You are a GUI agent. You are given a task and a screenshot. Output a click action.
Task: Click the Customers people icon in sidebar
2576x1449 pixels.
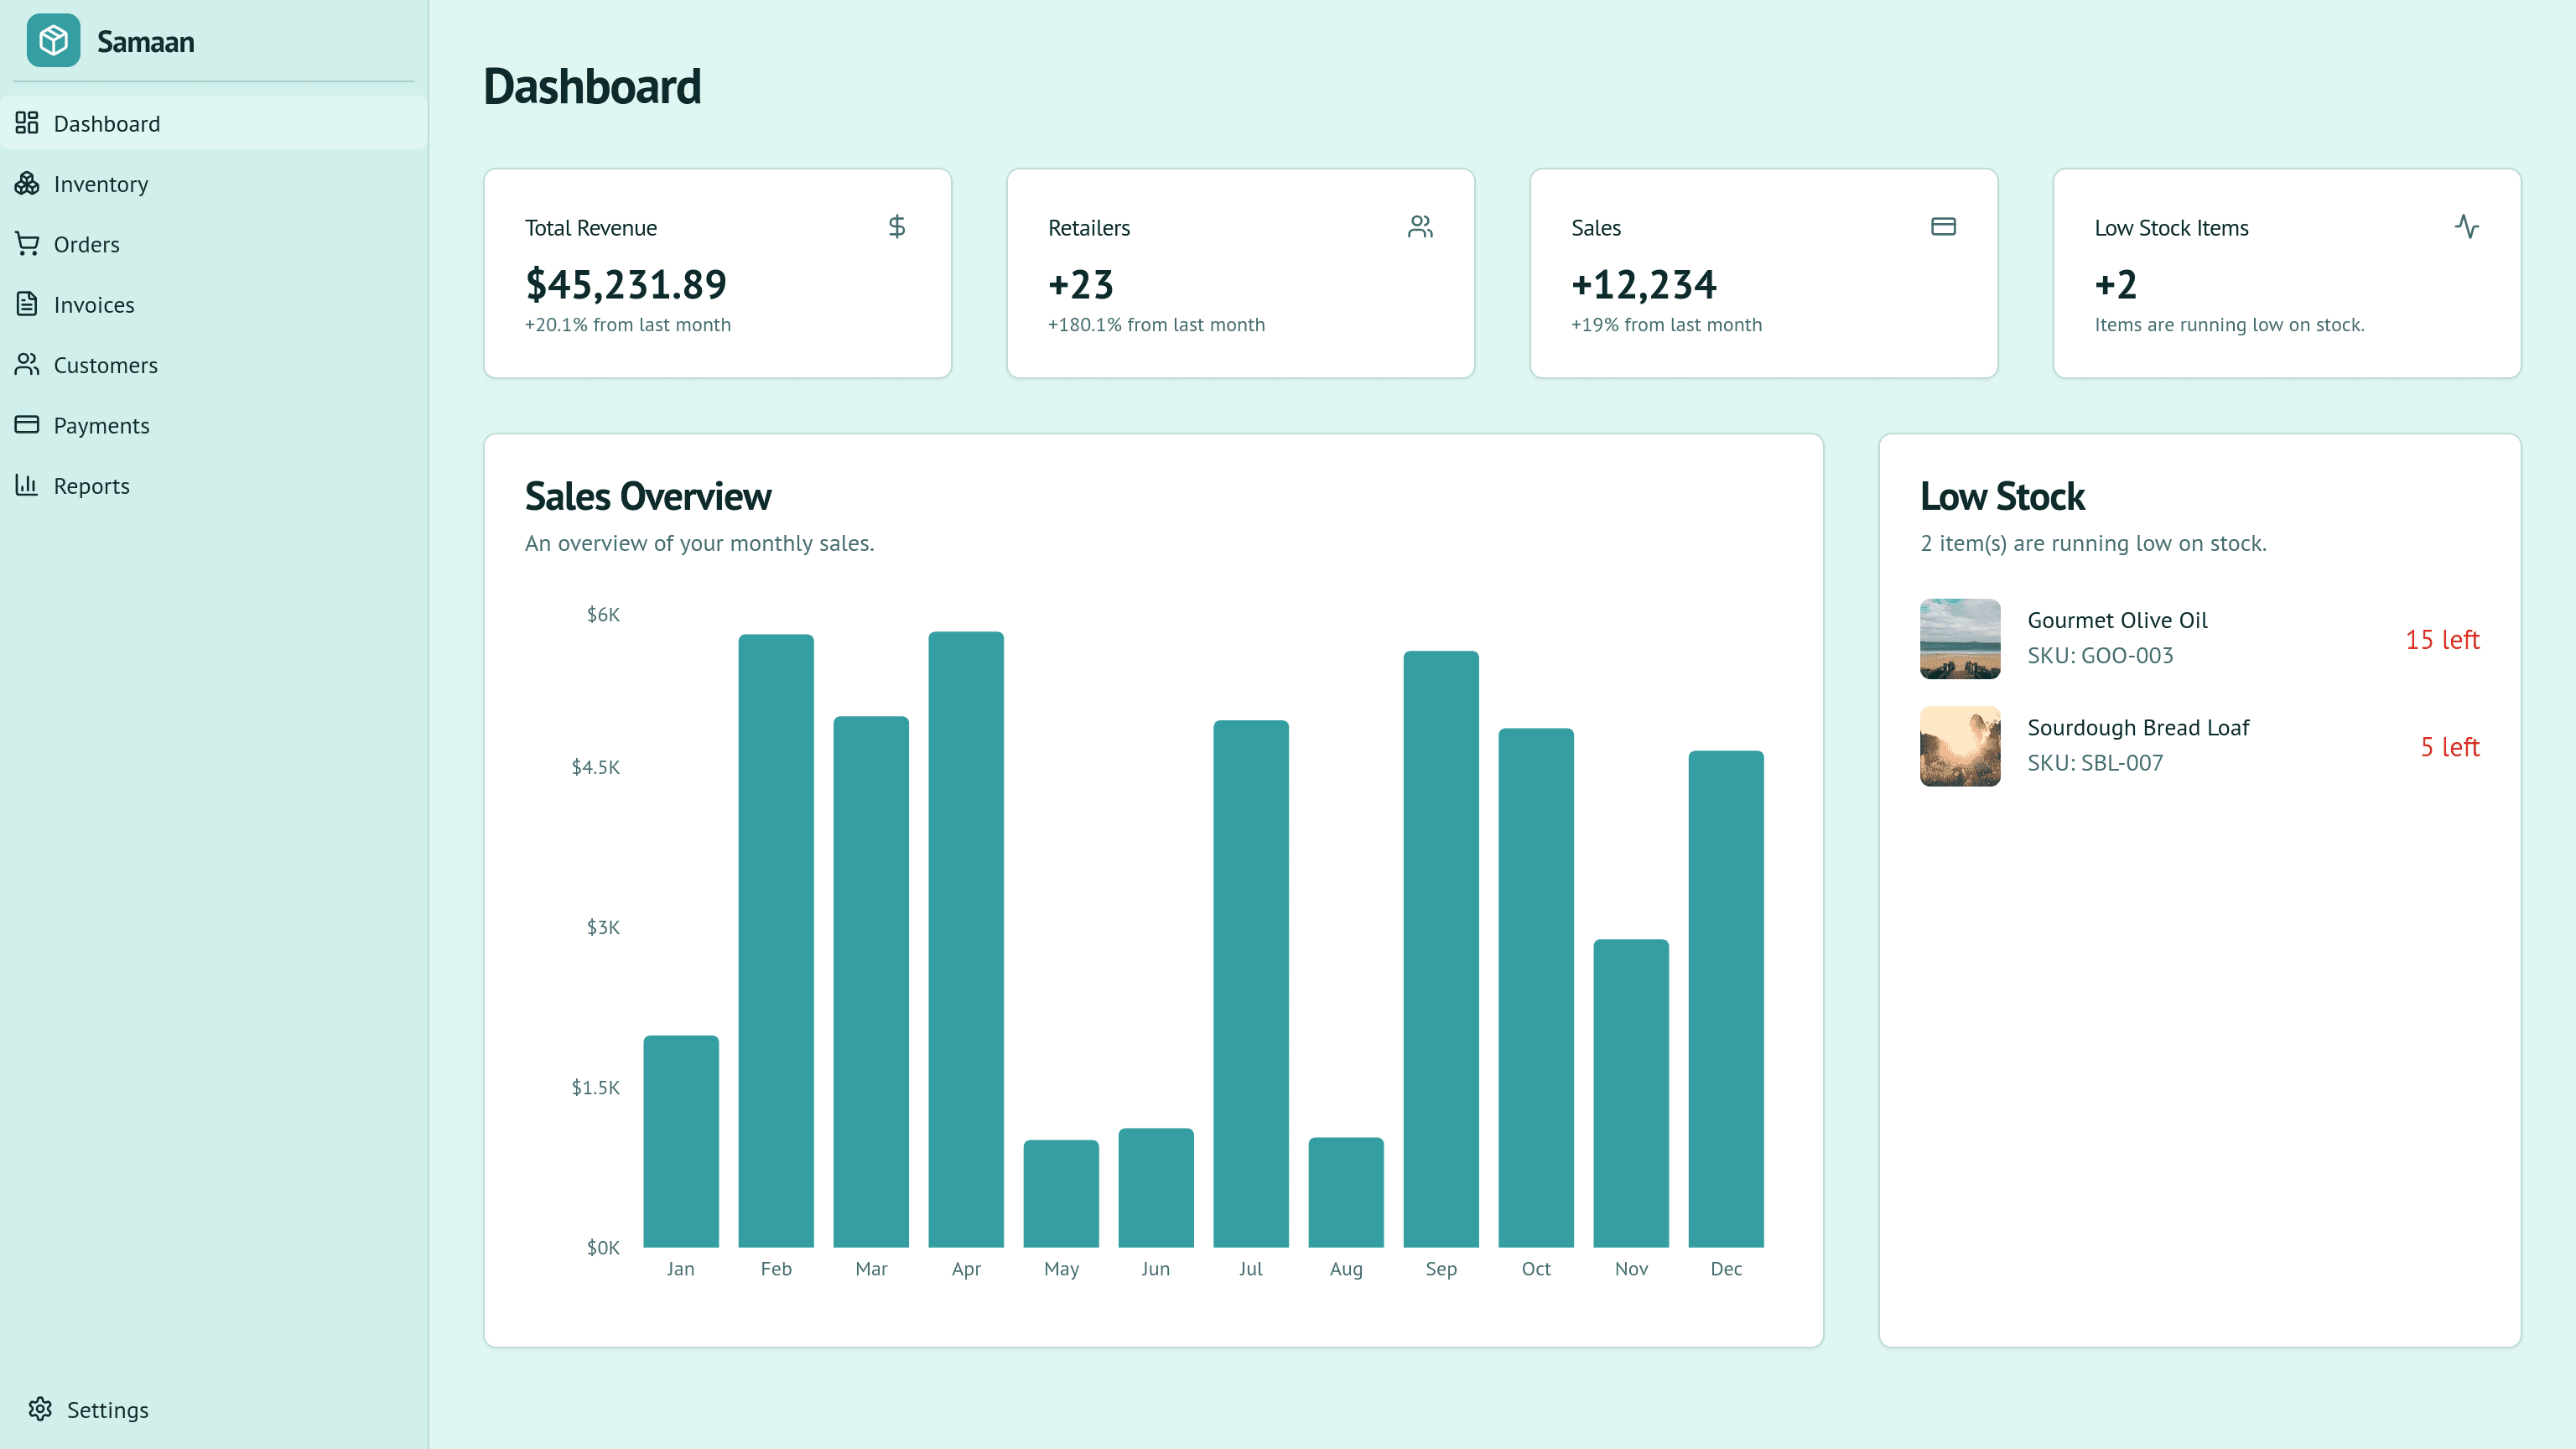coord(27,365)
